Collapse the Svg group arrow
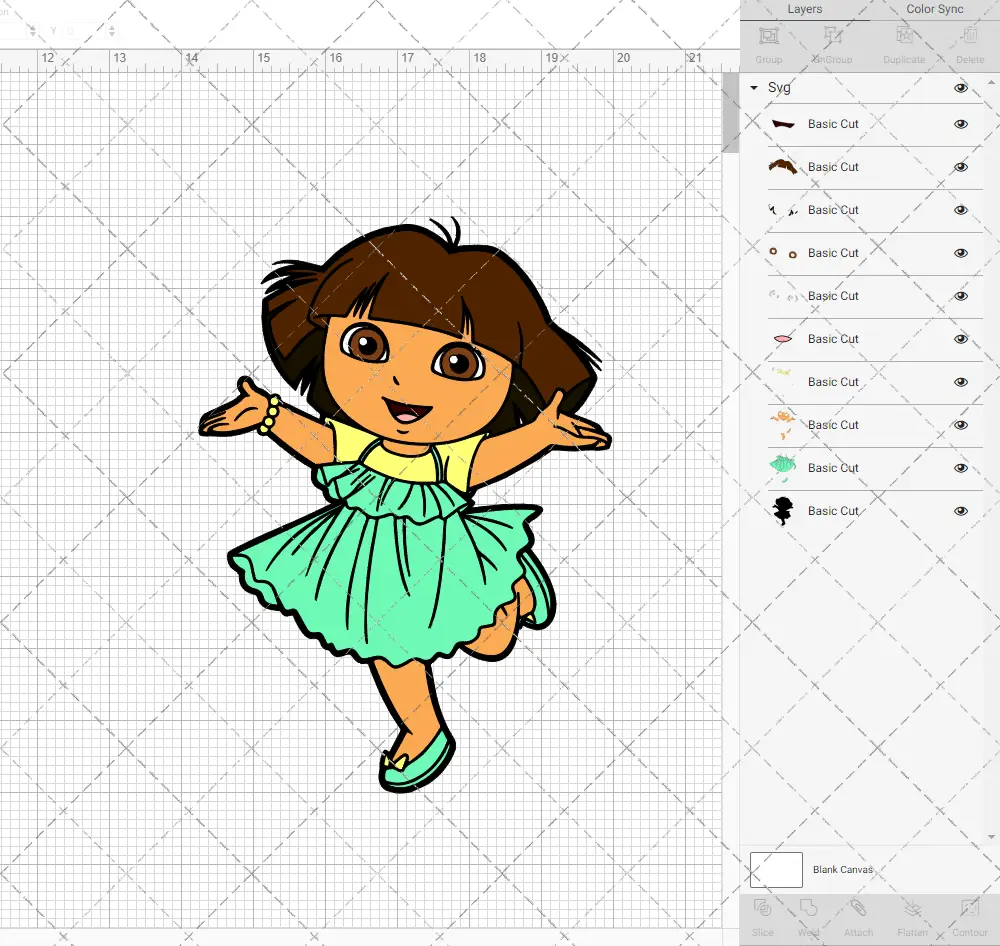The width and height of the screenshot is (1000, 946). click(754, 87)
